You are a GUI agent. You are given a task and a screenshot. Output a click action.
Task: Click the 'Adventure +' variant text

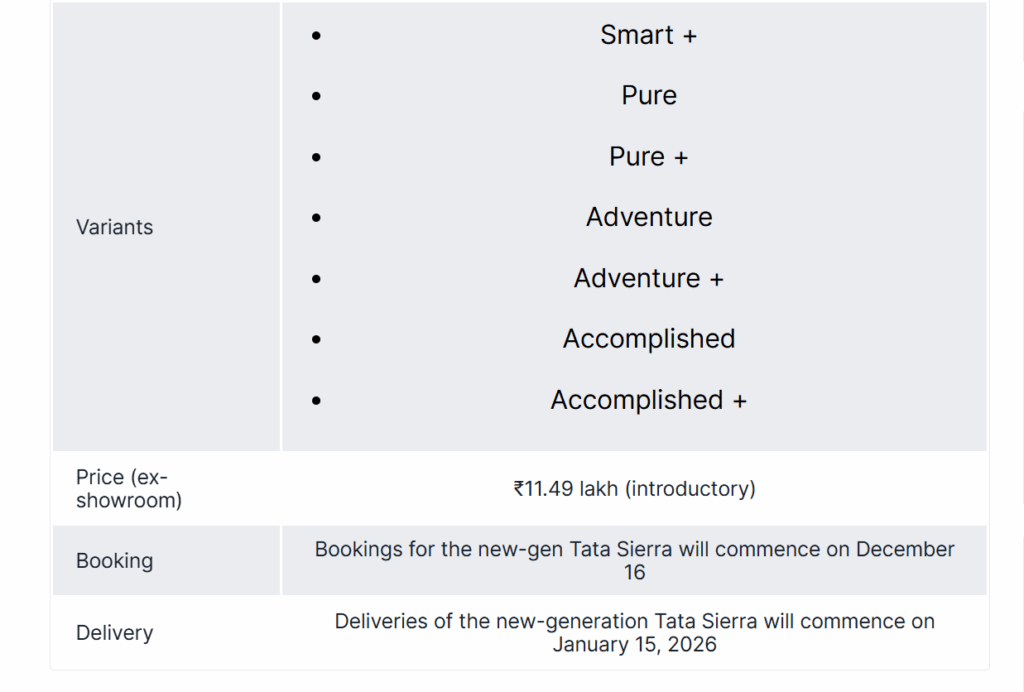point(648,278)
